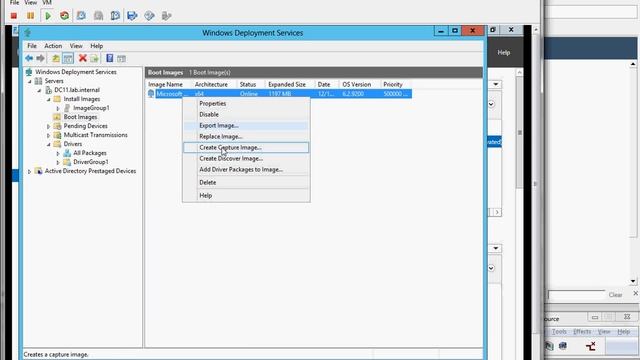640x360 pixels.
Task: Click the scroll-down arrow of right window
Action: (x=633, y=281)
